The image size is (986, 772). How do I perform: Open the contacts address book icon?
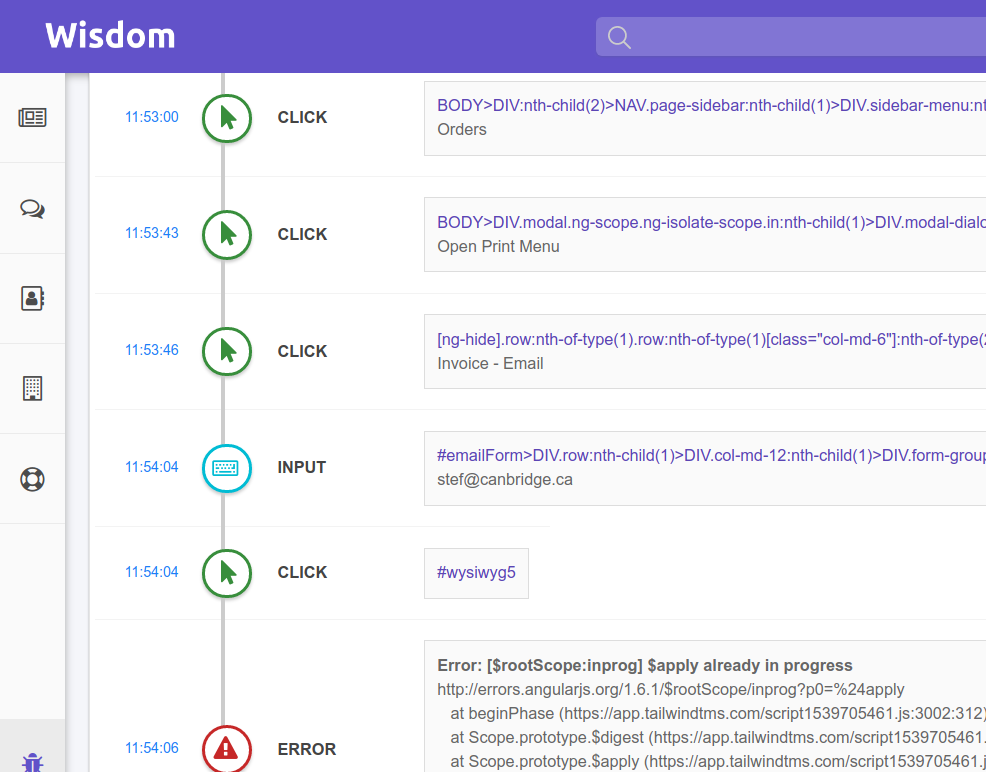pos(32,298)
